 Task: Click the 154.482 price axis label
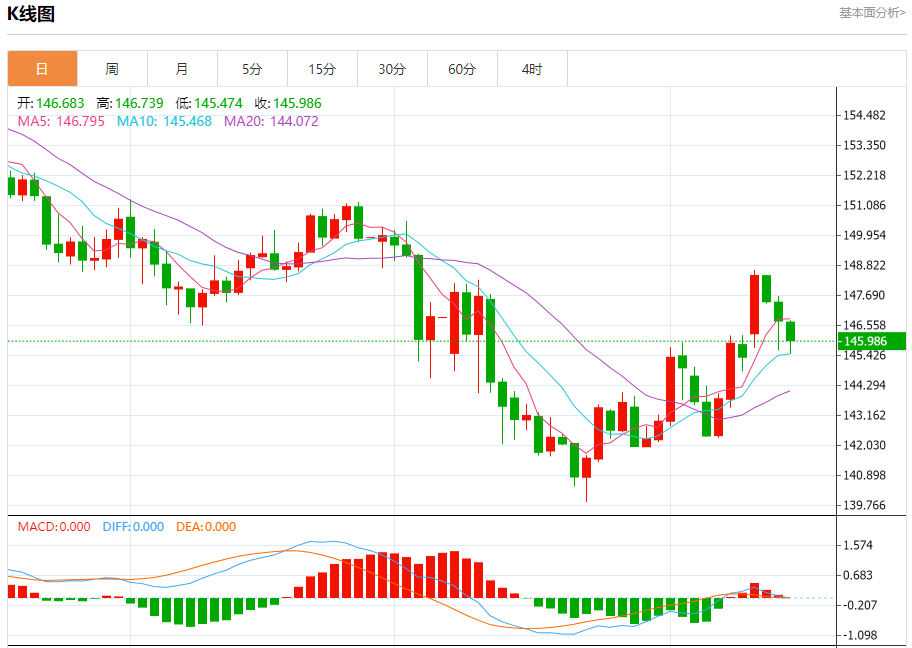click(864, 115)
